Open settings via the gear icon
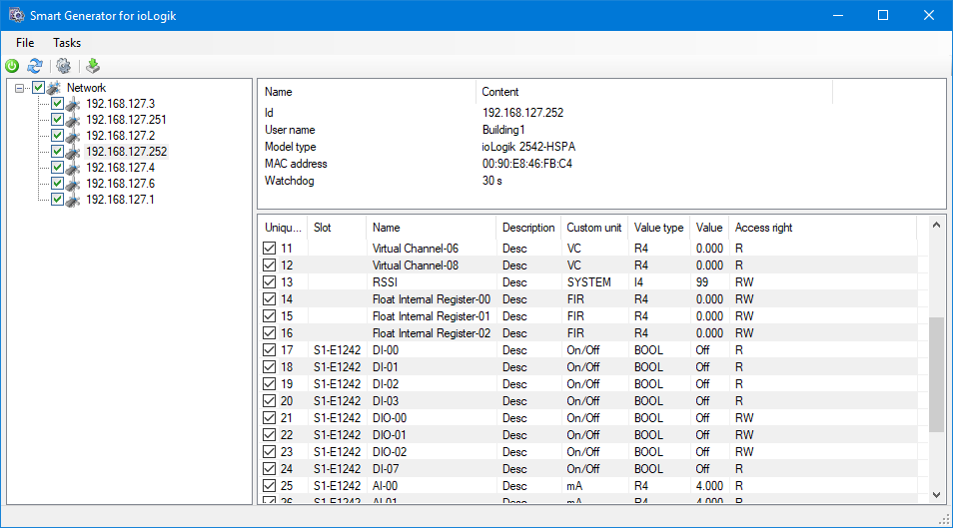 point(64,66)
